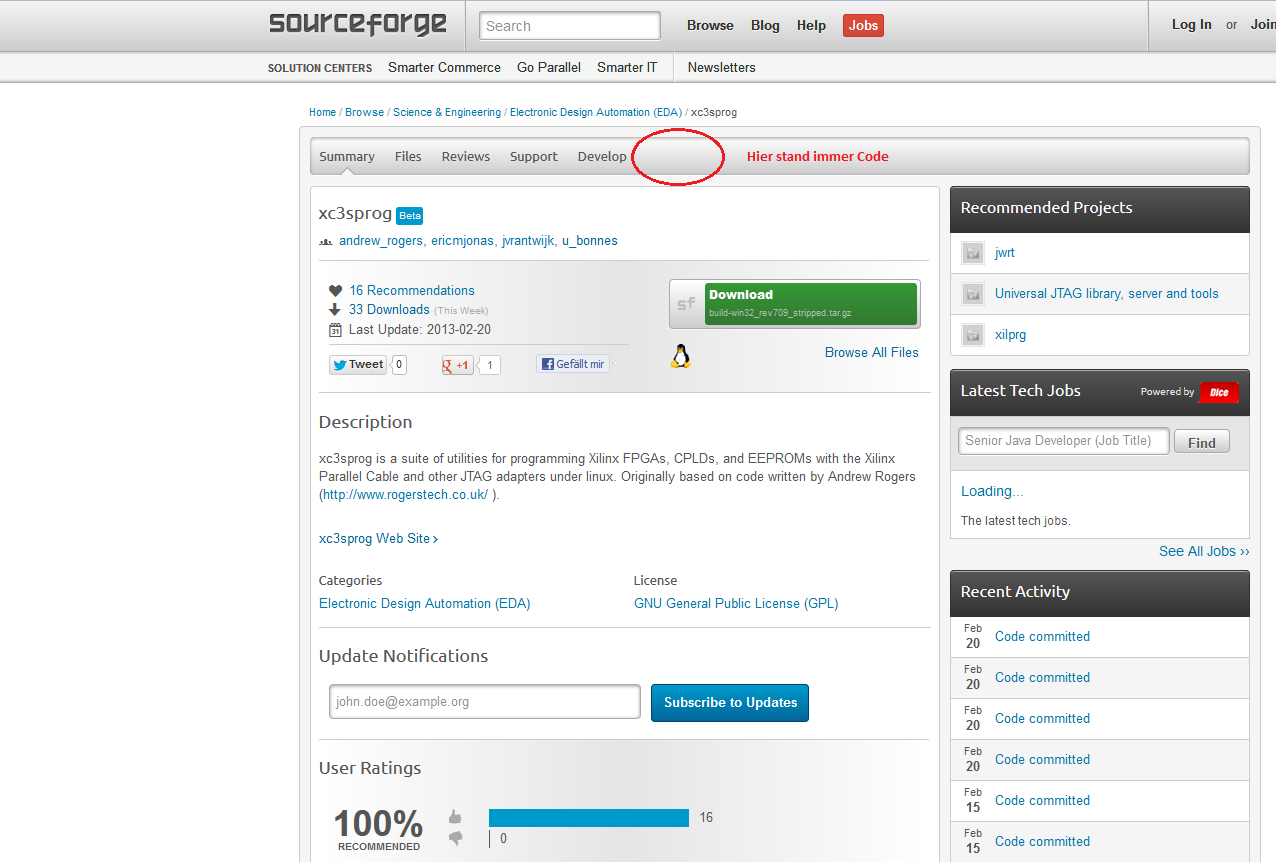Click the Log In link

click(x=1192, y=25)
